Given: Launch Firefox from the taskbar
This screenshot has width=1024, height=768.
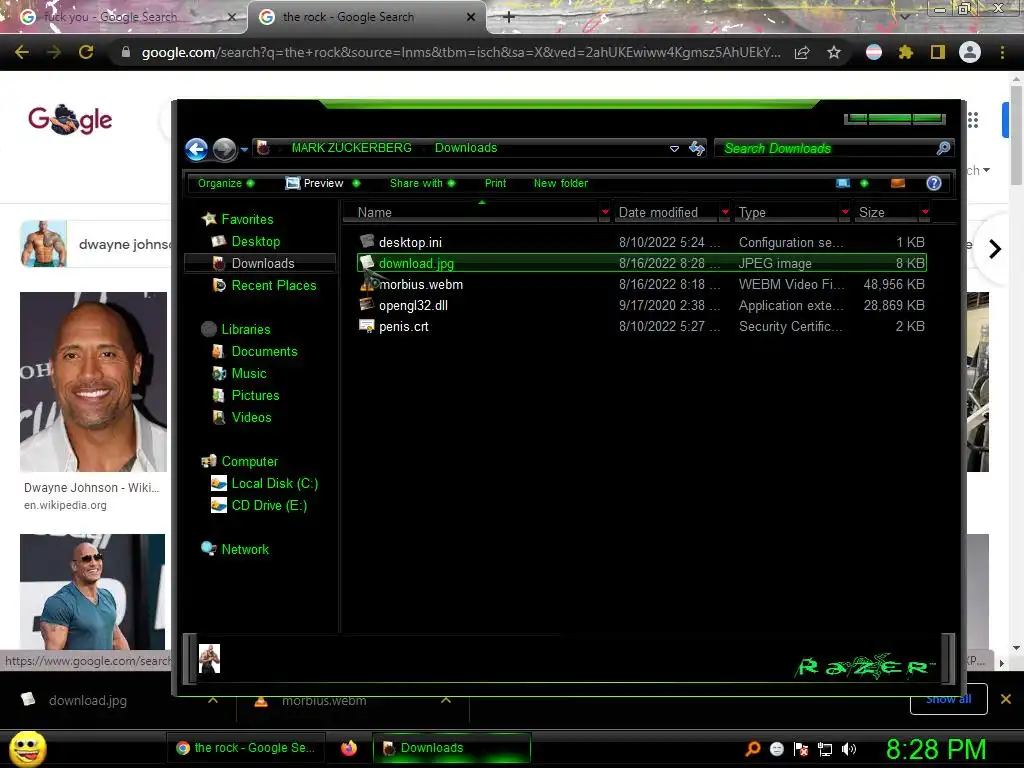Looking at the screenshot, I should pos(349,748).
